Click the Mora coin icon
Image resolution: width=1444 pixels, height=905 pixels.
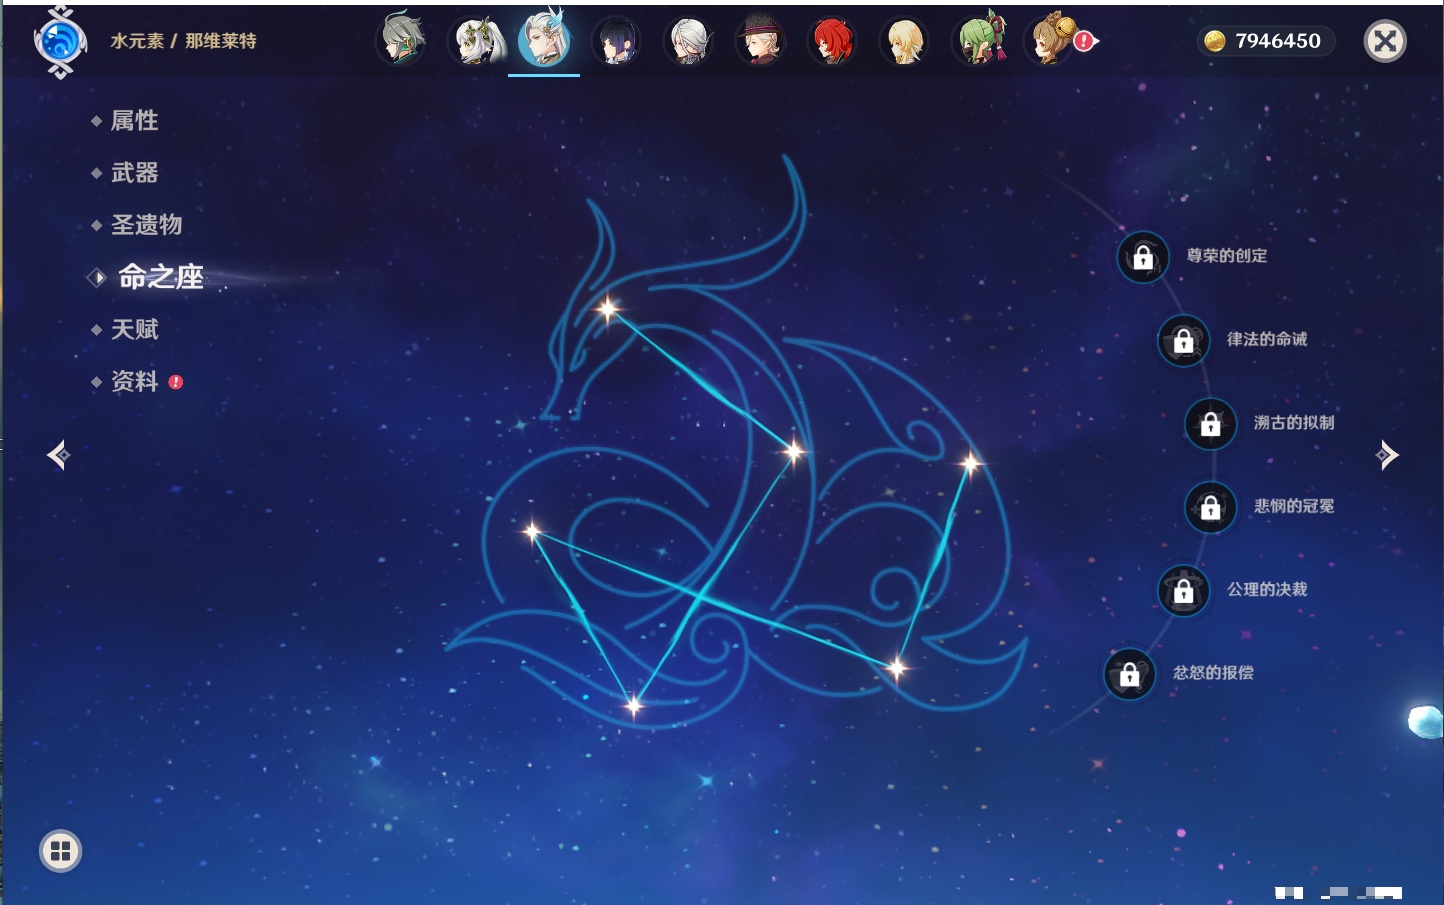pos(1215,41)
